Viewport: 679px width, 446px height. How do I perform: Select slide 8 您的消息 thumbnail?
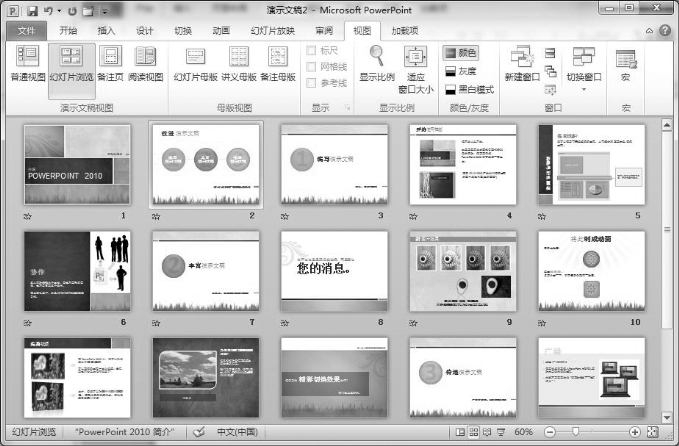point(334,271)
